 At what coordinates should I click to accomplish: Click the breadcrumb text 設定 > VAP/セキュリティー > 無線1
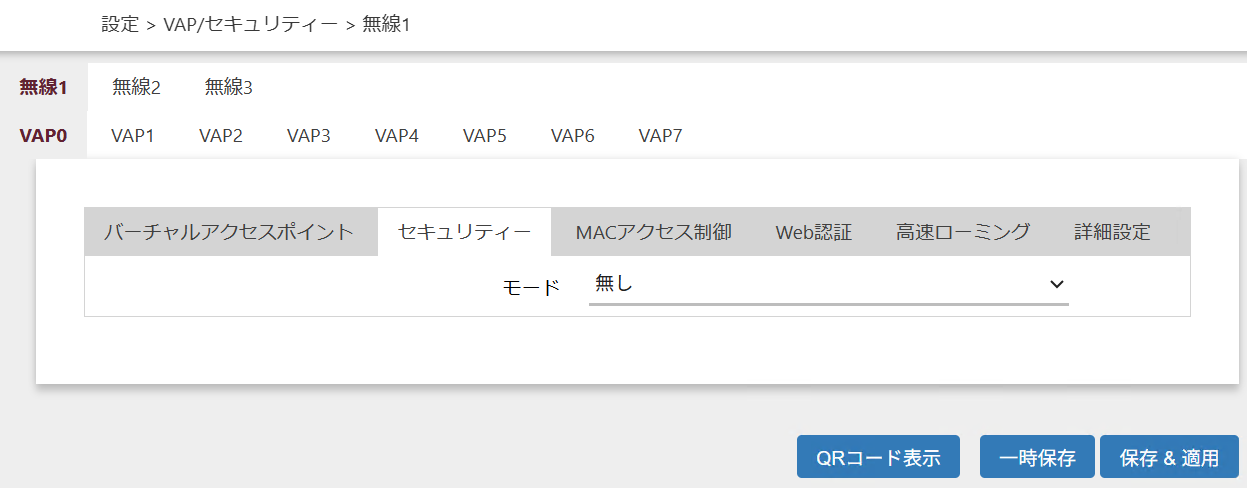(x=256, y=25)
